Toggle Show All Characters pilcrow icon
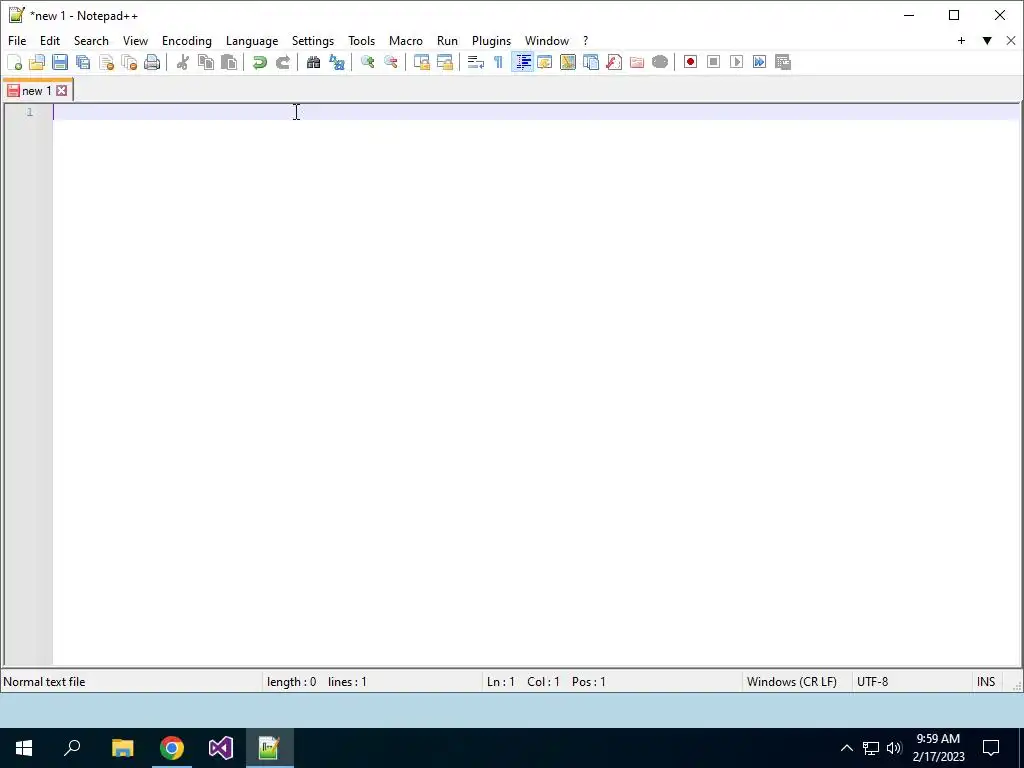1024x768 pixels. coord(498,62)
